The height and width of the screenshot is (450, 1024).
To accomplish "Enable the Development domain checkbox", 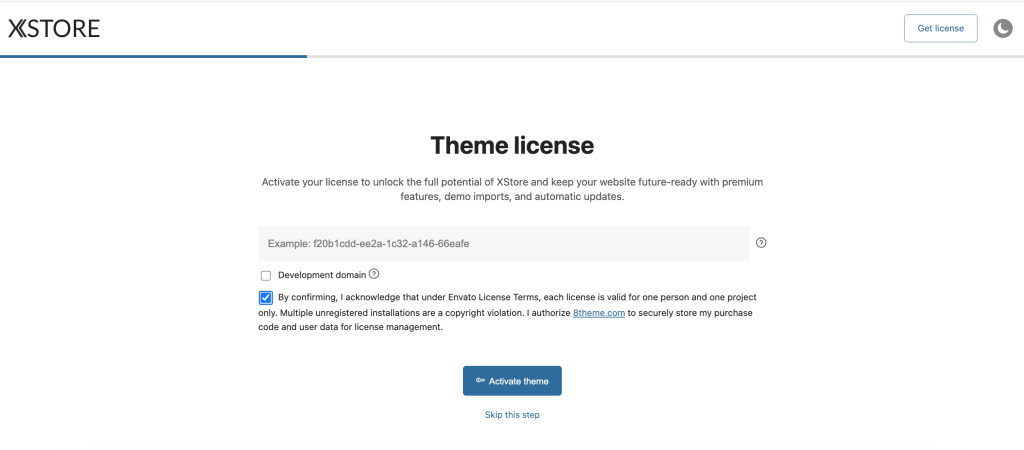I will 266,275.
